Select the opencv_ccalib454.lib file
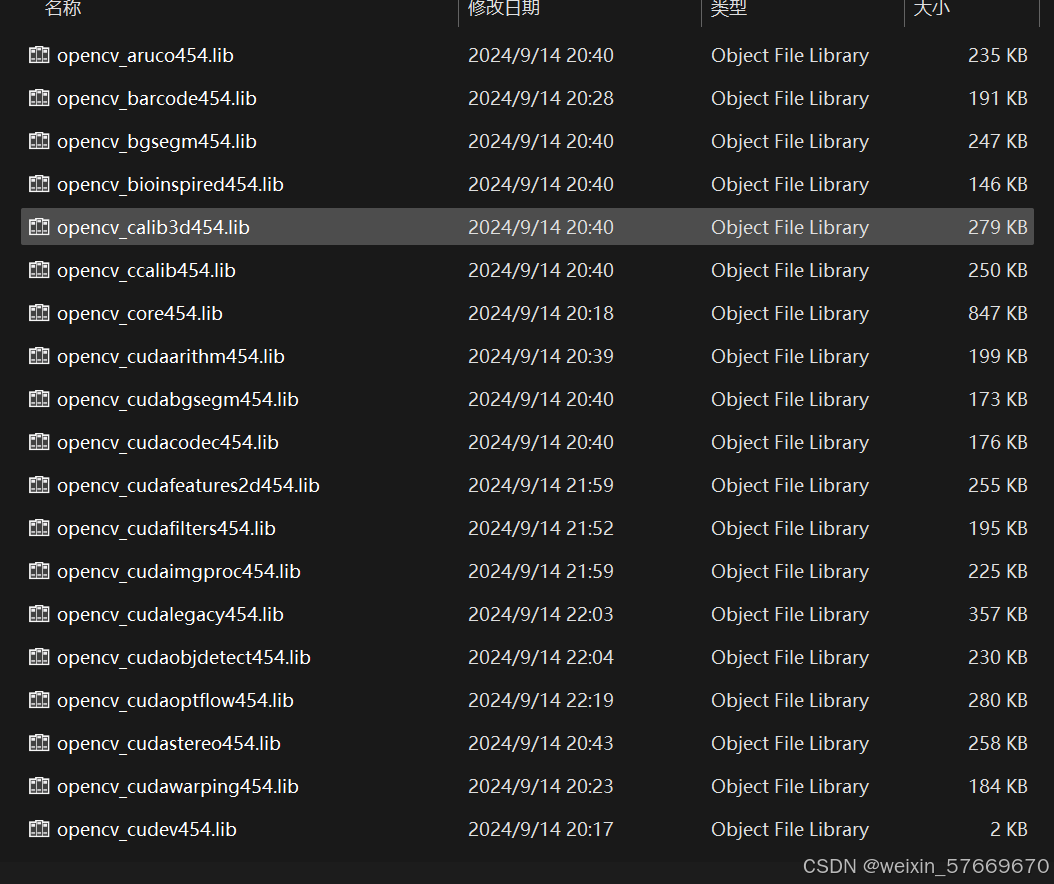 147,270
